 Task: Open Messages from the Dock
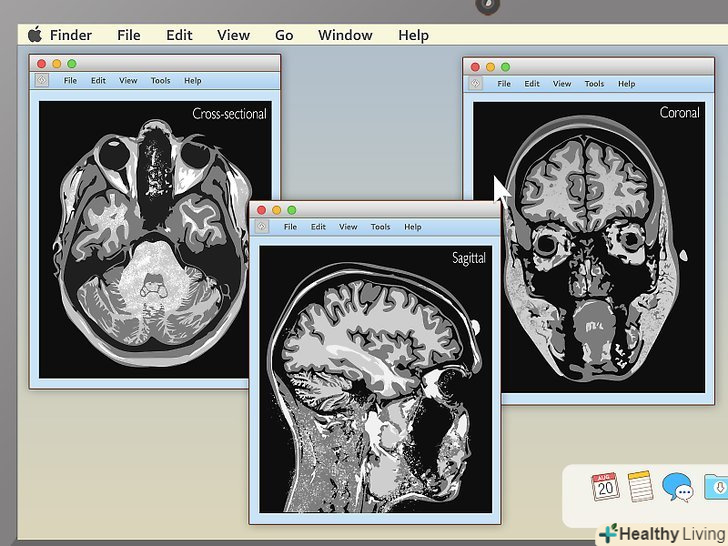(x=677, y=487)
